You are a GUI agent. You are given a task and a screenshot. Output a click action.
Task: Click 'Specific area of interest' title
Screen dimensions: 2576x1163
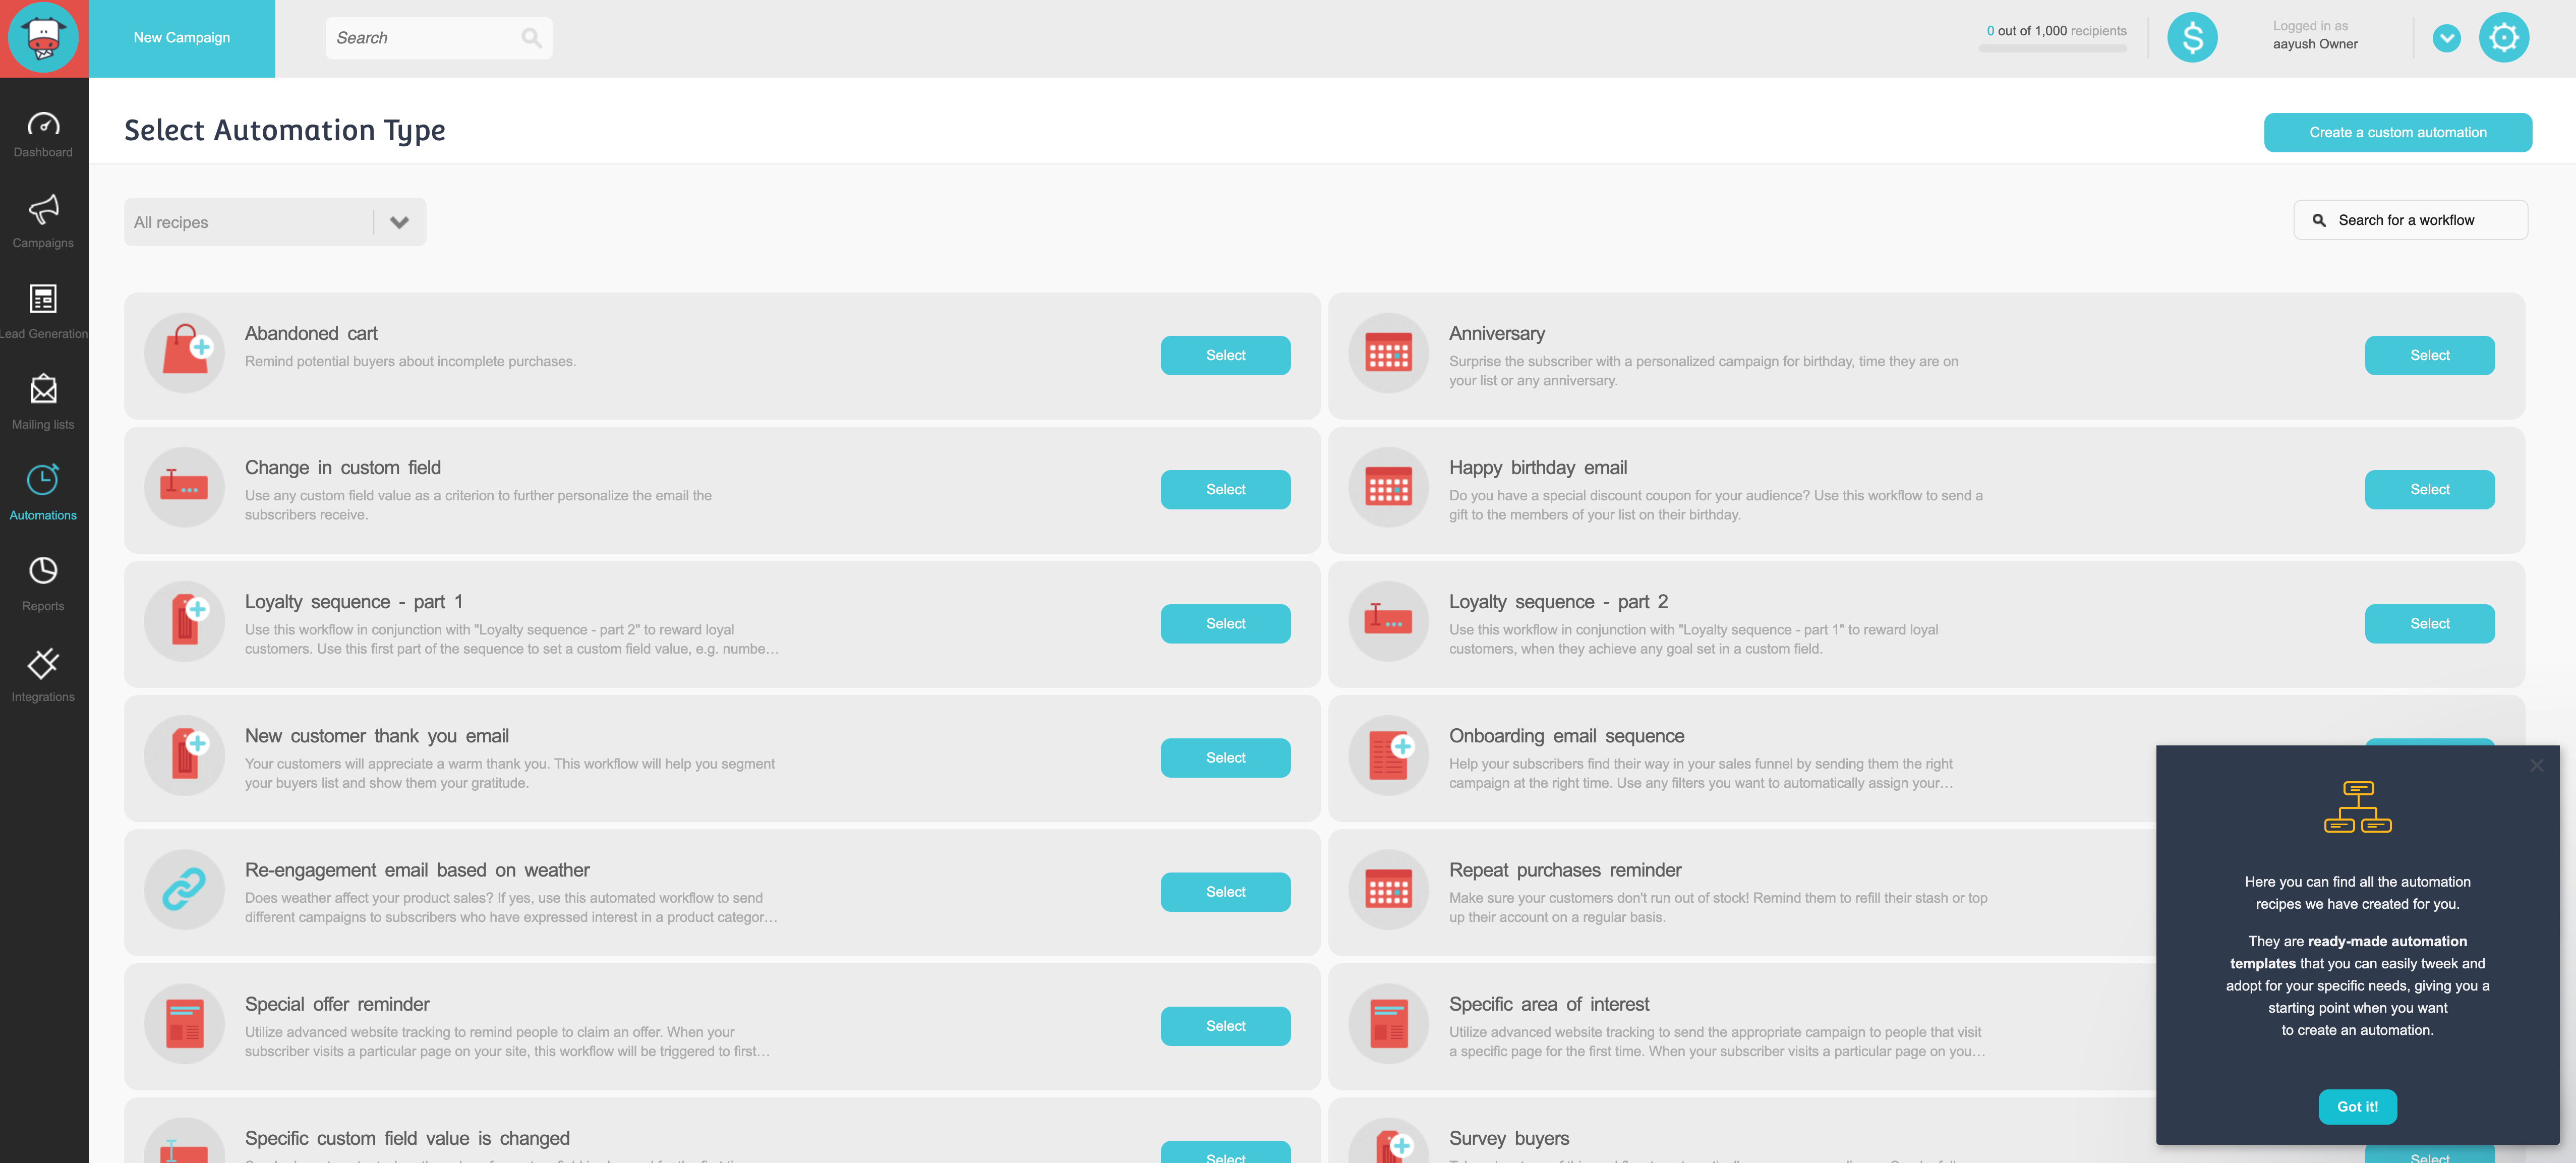pyautogui.click(x=1549, y=1004)
